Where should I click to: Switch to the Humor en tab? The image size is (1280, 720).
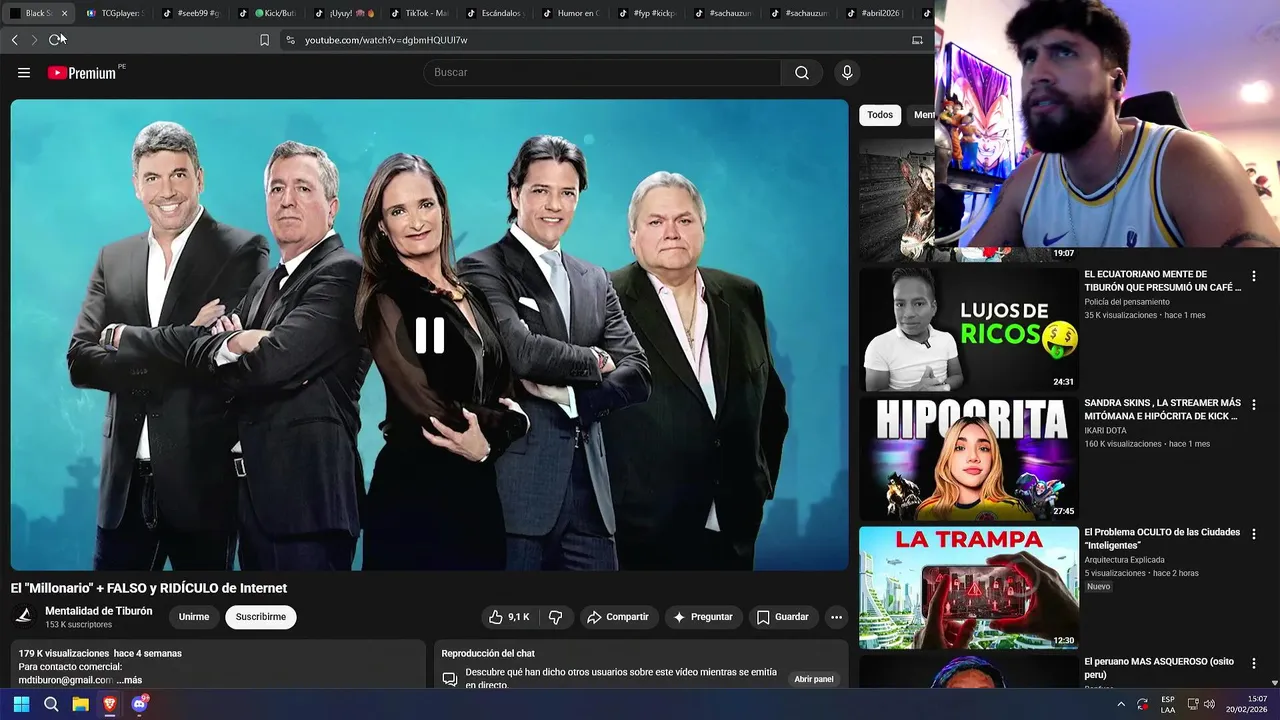point(570,13)
